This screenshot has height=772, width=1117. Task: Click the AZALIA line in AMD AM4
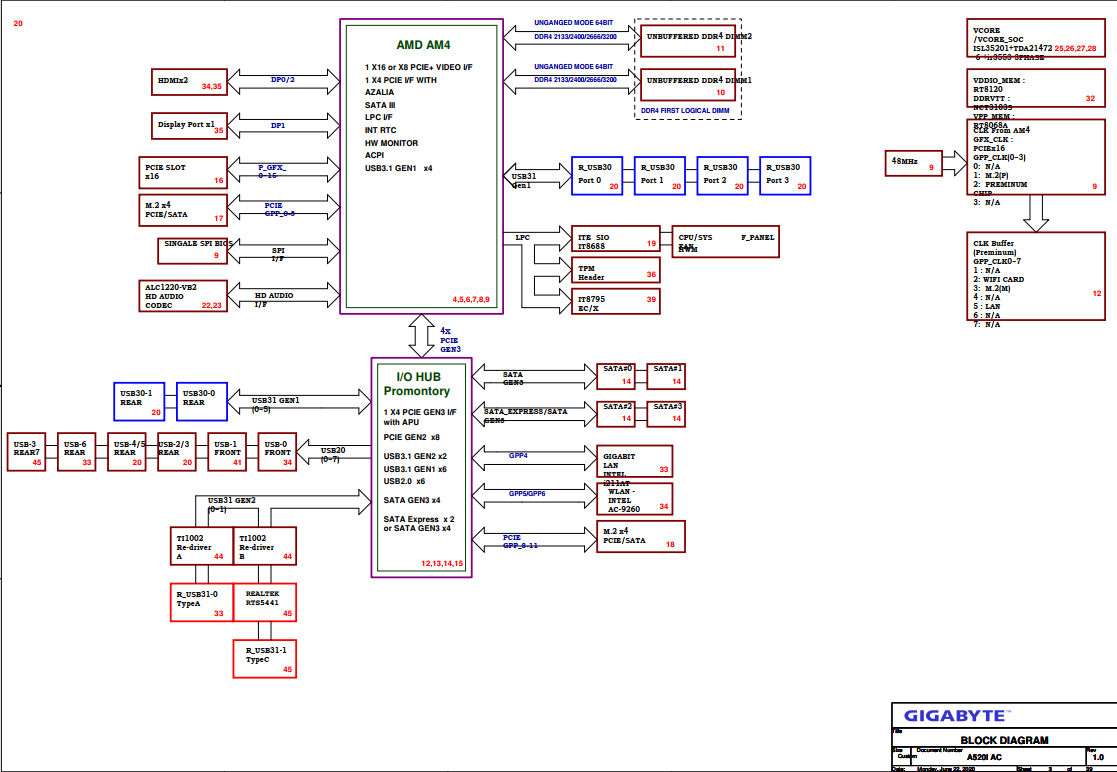click(380, 93)
